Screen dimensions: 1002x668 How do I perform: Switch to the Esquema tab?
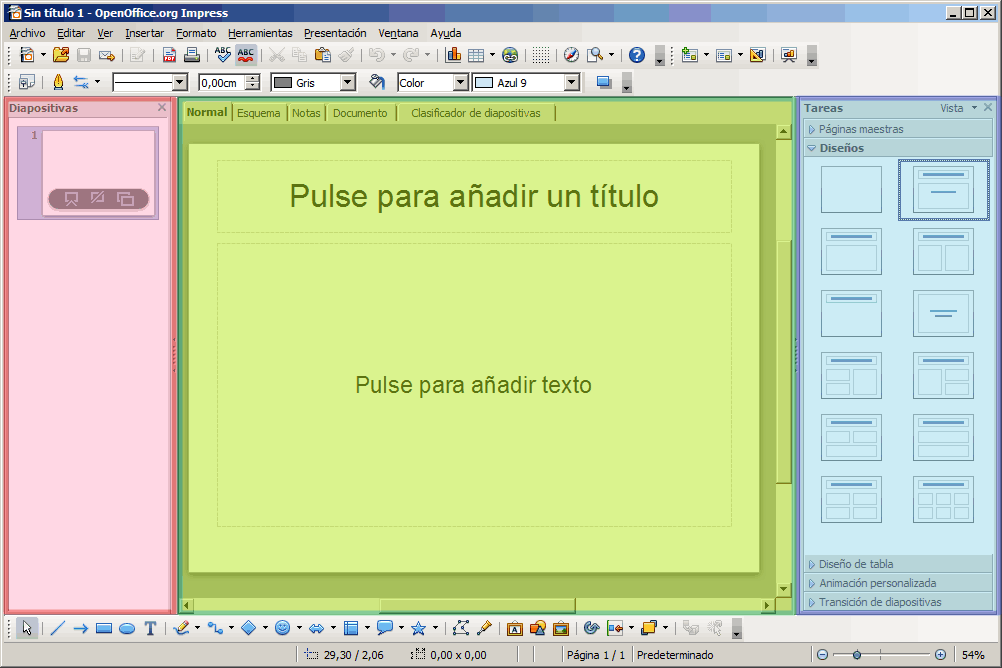coord(259,113)
